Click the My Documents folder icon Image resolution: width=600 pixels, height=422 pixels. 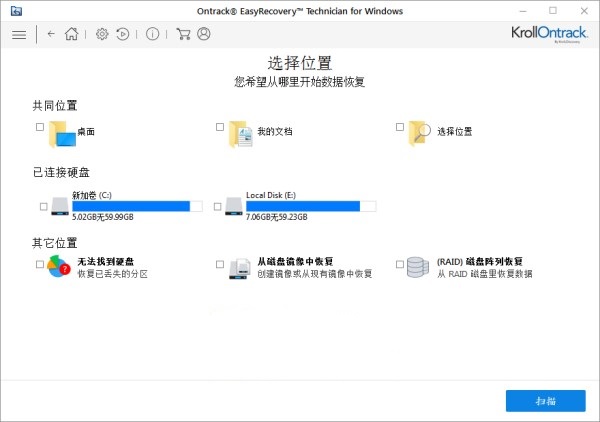click(241, 134)
